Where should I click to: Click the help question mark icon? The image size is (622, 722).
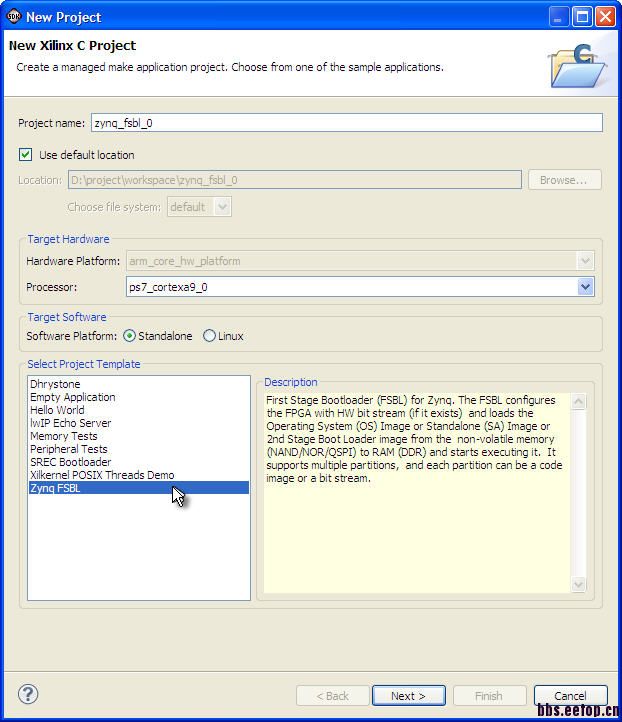[28, 694]
